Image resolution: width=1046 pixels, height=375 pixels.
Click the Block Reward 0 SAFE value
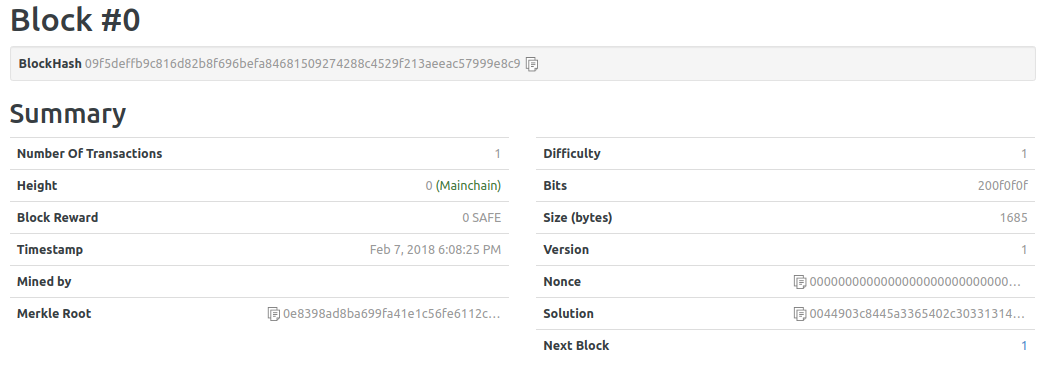click(482, 218)
